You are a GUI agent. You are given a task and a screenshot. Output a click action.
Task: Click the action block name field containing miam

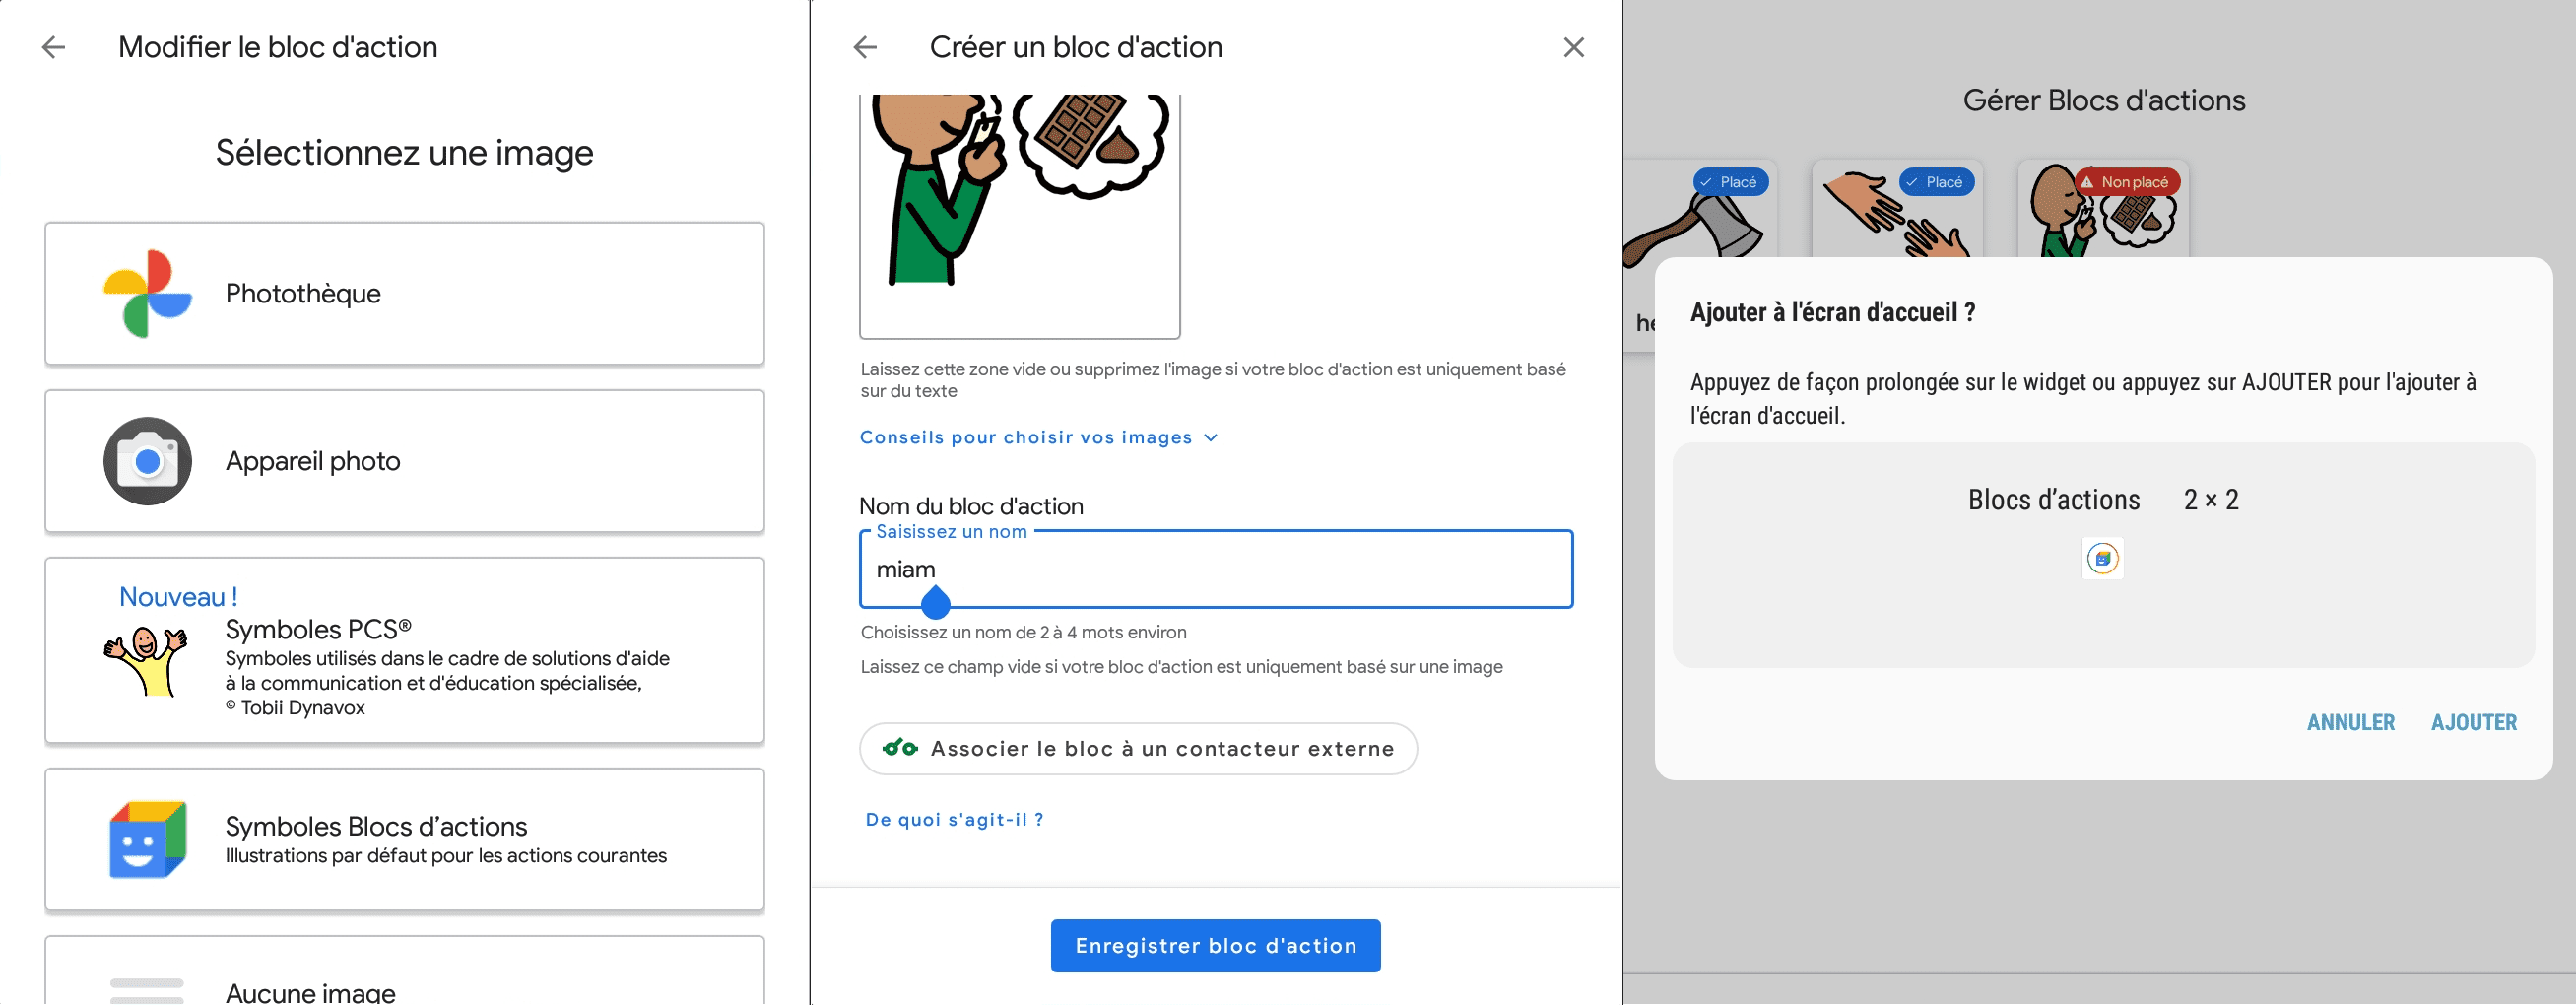[x=1215, y=569]
